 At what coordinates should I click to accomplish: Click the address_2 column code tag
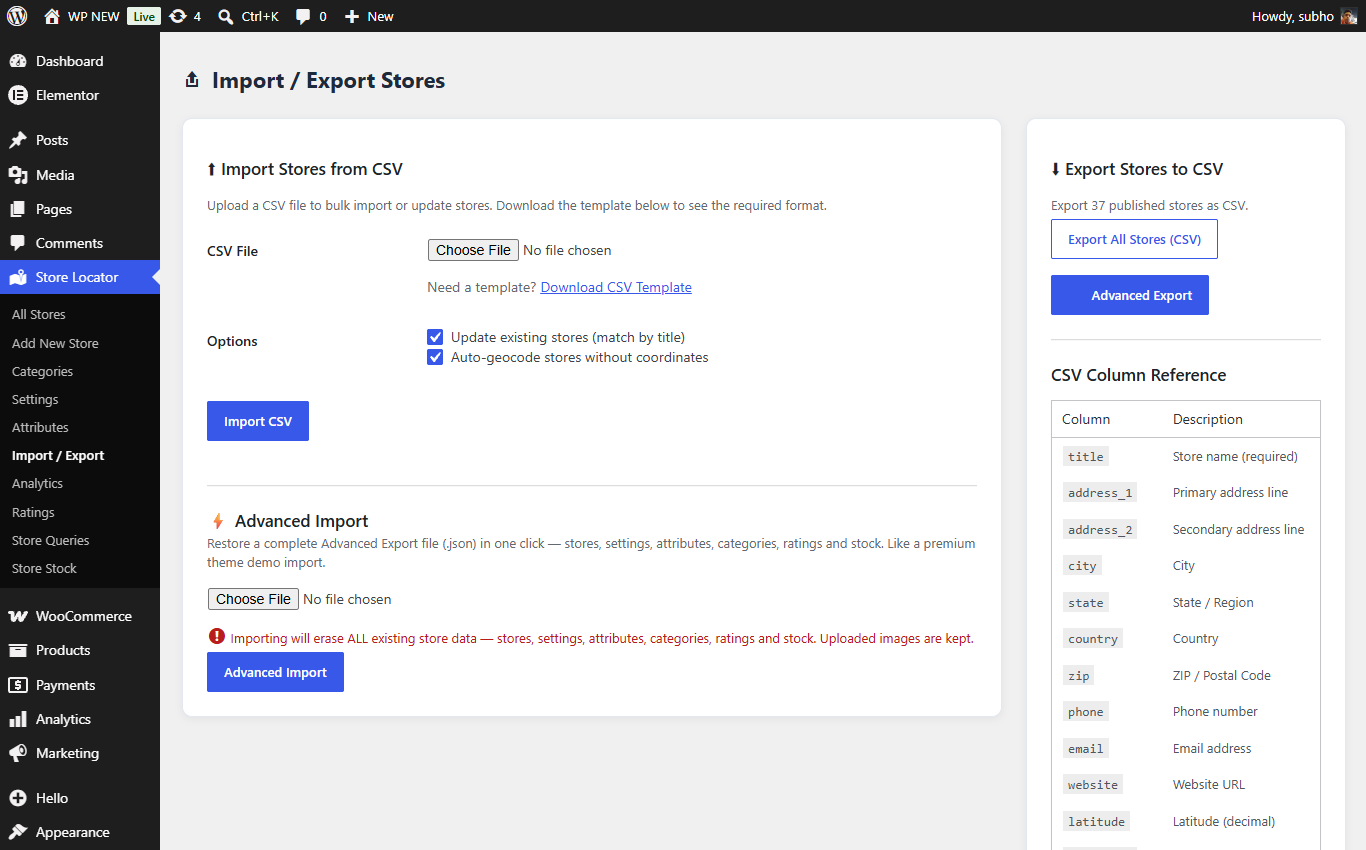click(x=1100, y=529)
